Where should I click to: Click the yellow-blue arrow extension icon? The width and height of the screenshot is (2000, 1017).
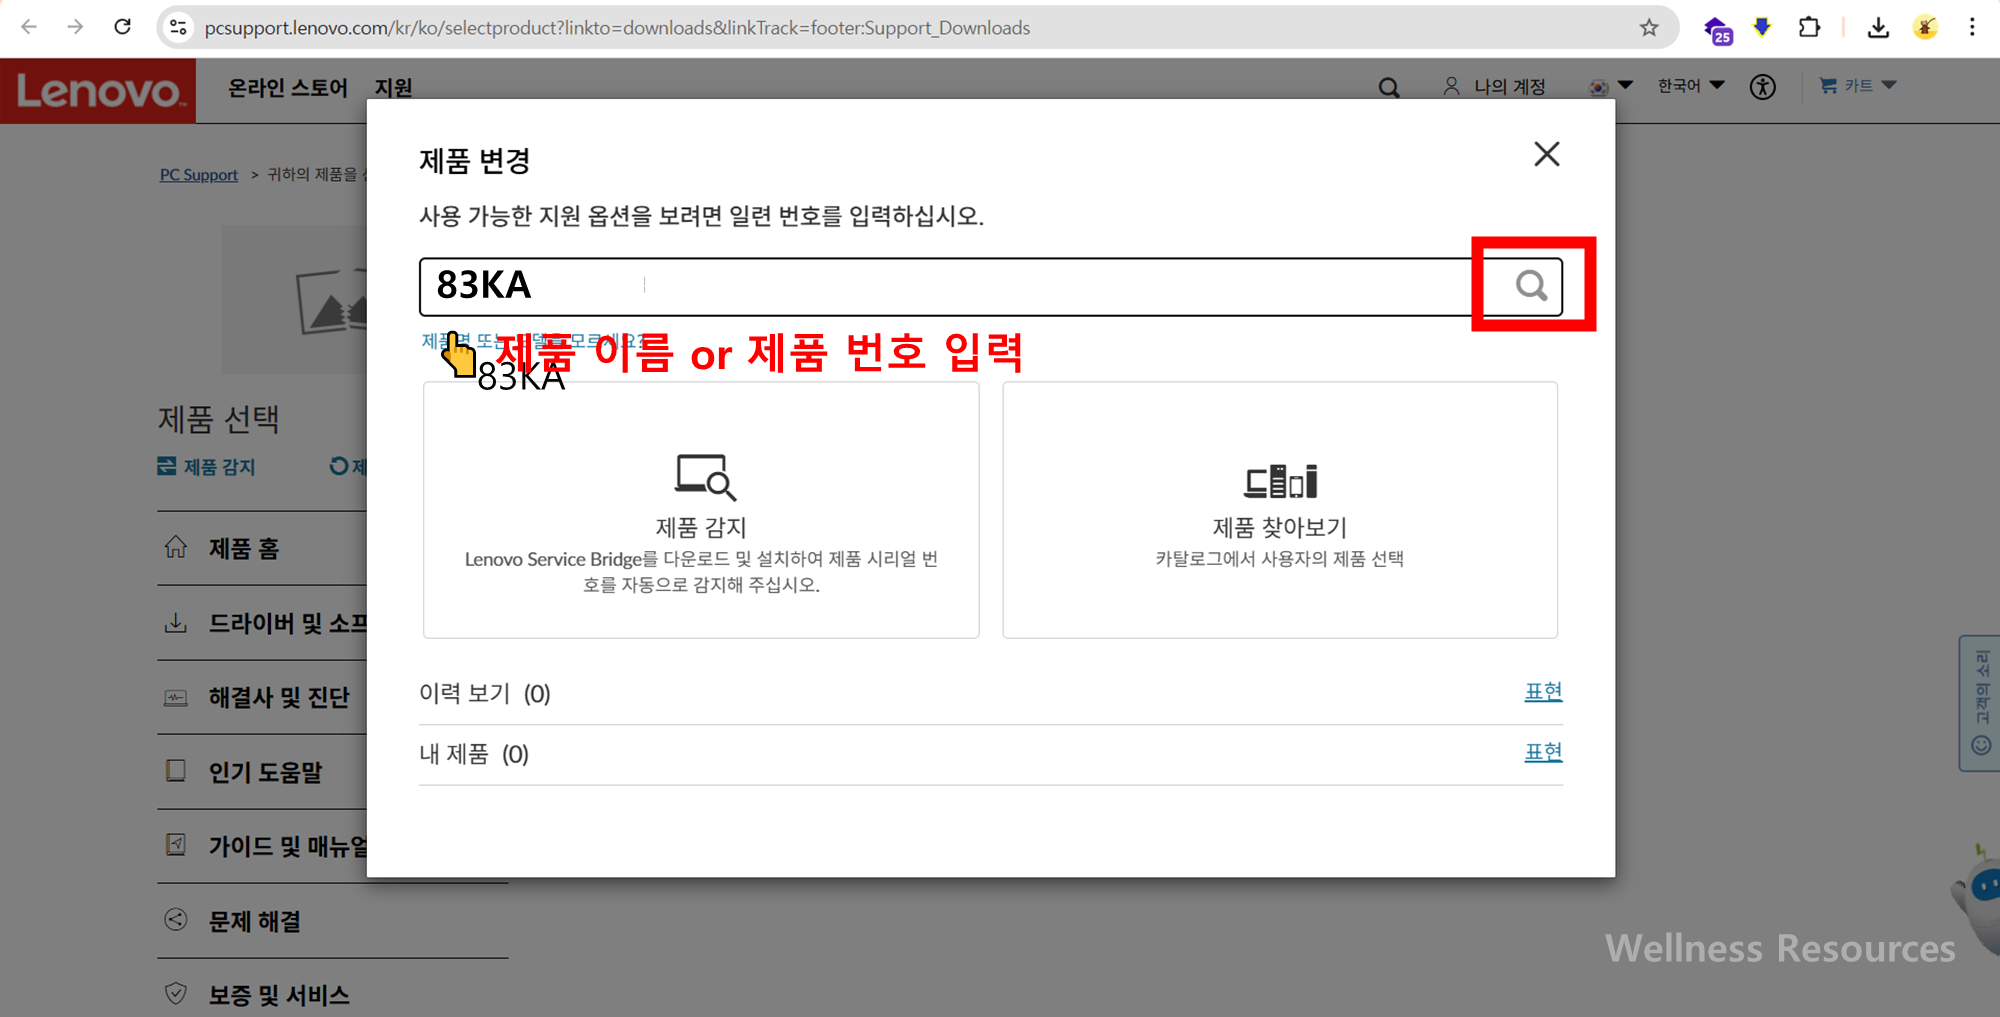click(x=1762, y=27)
